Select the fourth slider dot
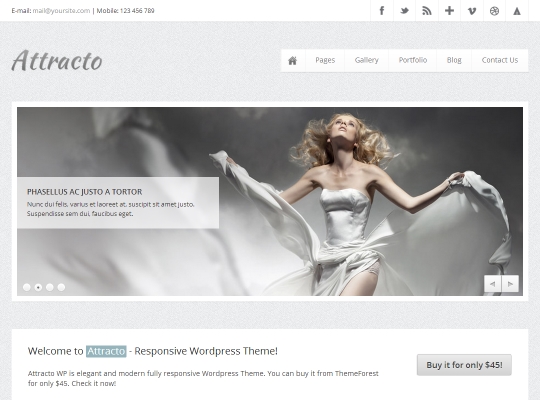Screen dimensions: 540x400 pyautogui.click(x=61, y=287)
